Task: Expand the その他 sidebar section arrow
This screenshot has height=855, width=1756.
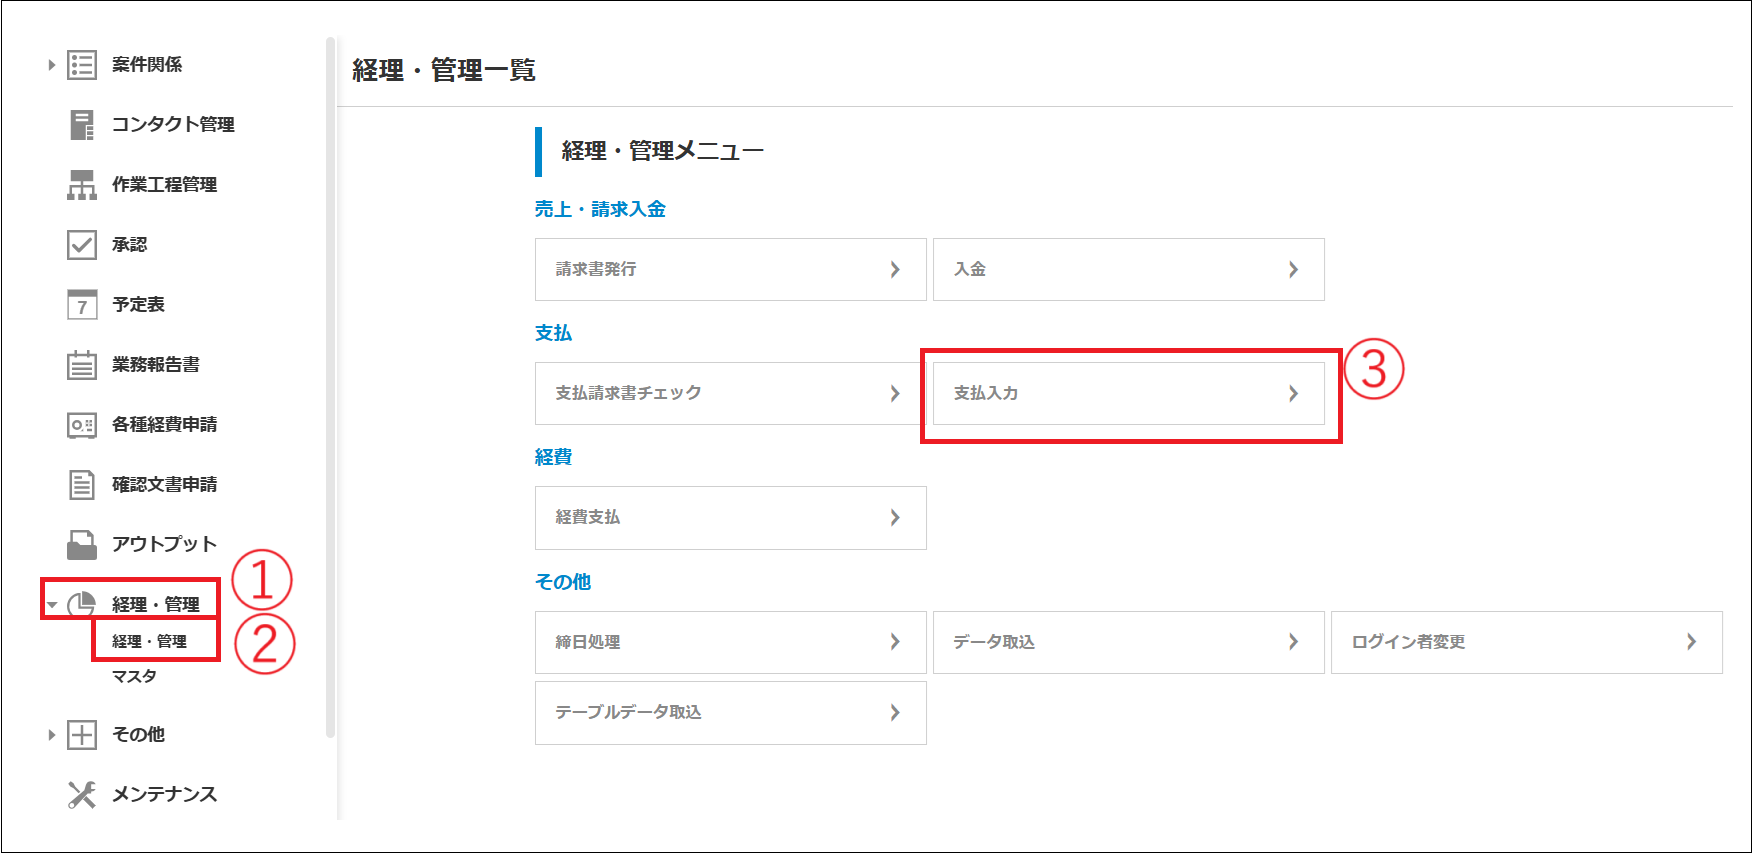Action: (51, 735)
